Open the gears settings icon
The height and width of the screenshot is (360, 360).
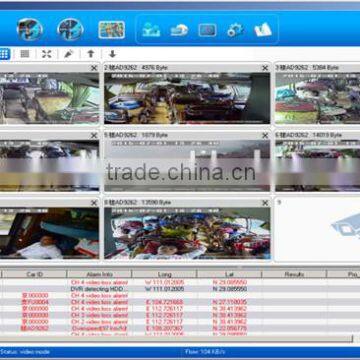point(235,30)
